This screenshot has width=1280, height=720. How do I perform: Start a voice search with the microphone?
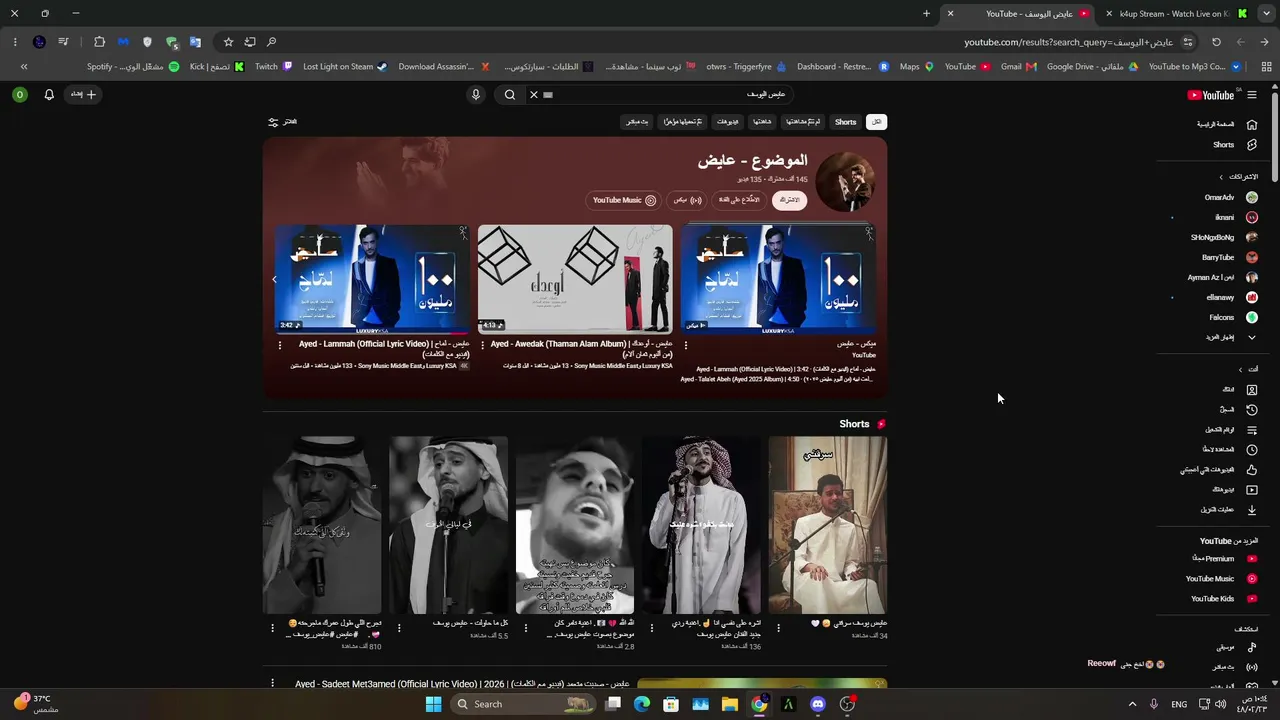point(476,95)
